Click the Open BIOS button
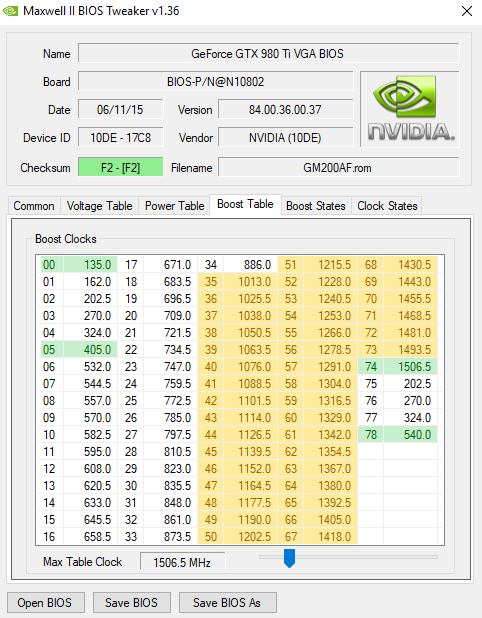The image size is (482, 618). [45, 603]
